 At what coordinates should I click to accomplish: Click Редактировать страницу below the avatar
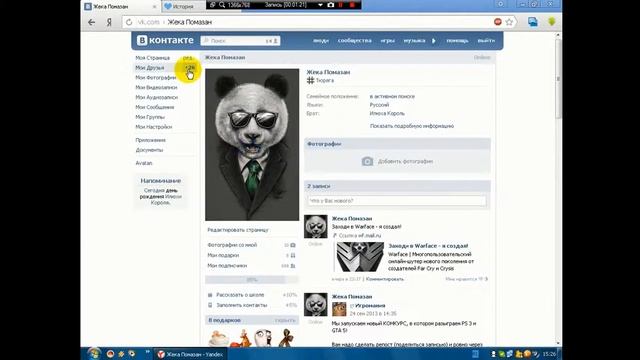click(x=238, y=230)
